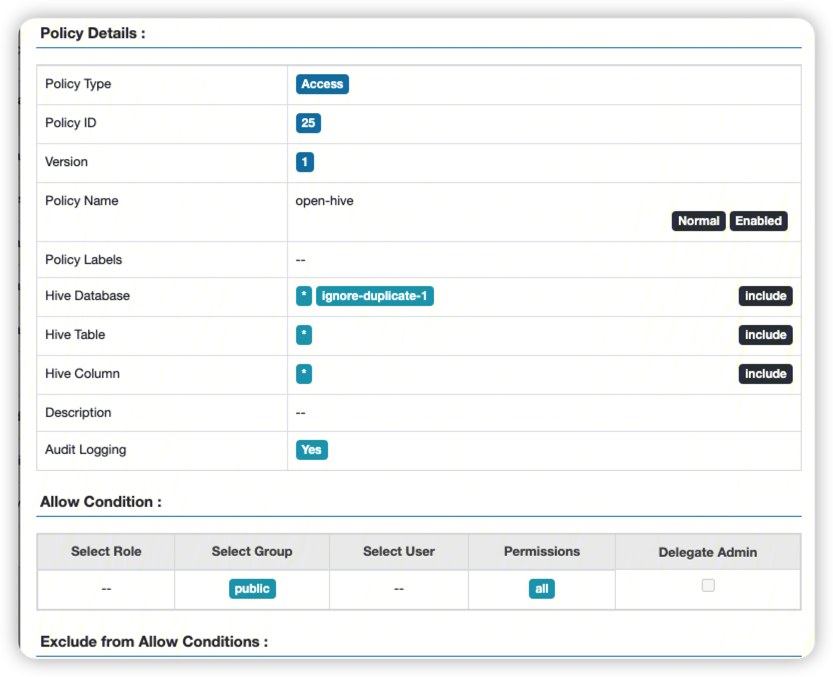Click the Access policy type badge
833x677 pixels.
322,84
